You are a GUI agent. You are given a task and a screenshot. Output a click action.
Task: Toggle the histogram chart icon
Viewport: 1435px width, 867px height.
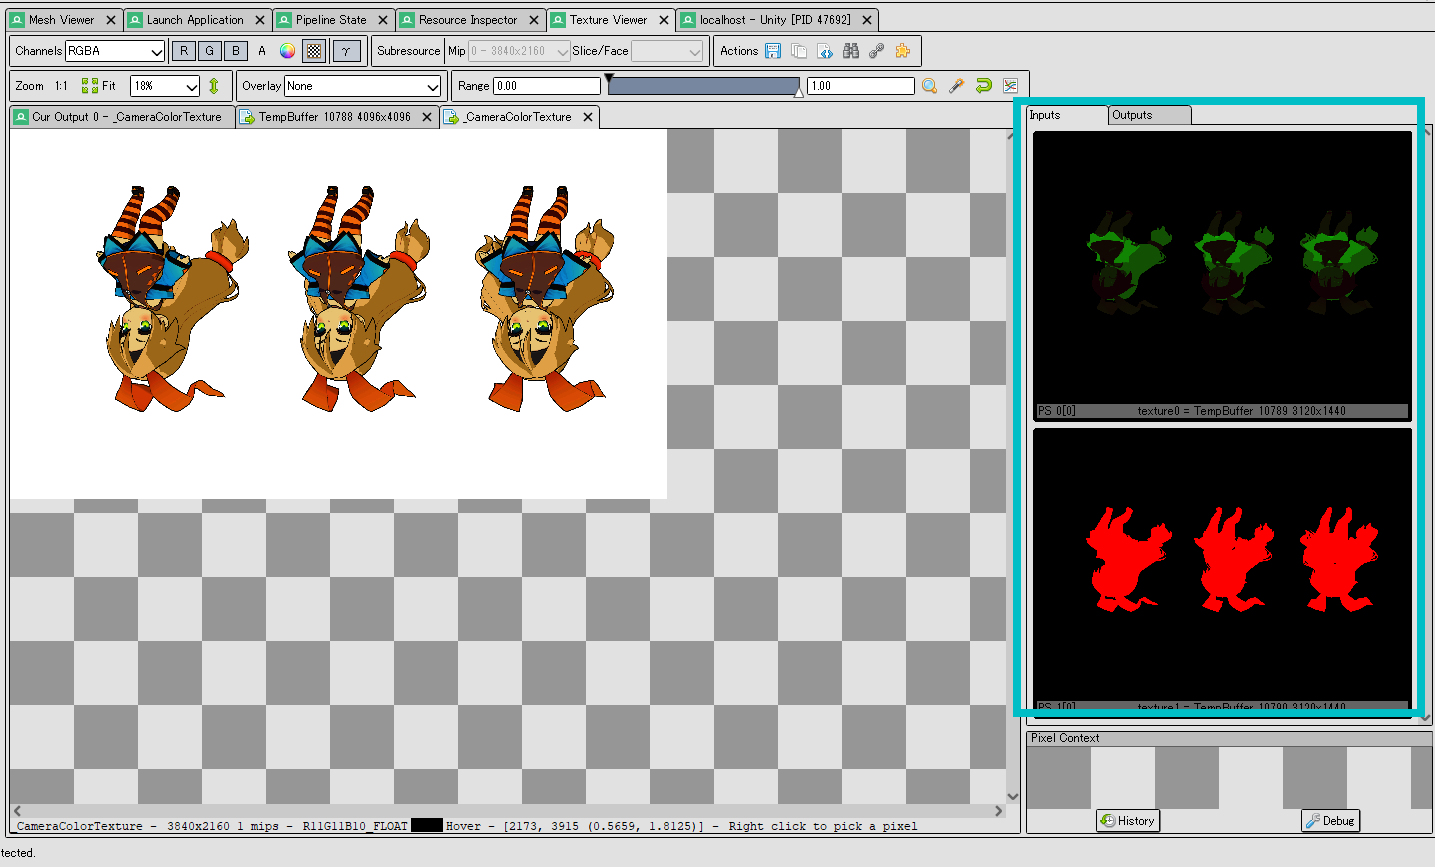click(x=1011, y=86)
